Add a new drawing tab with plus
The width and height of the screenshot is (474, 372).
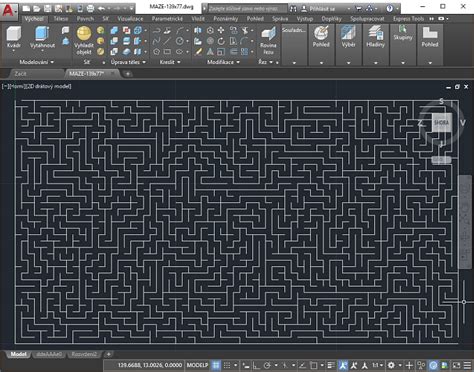(x=128, y=74)
